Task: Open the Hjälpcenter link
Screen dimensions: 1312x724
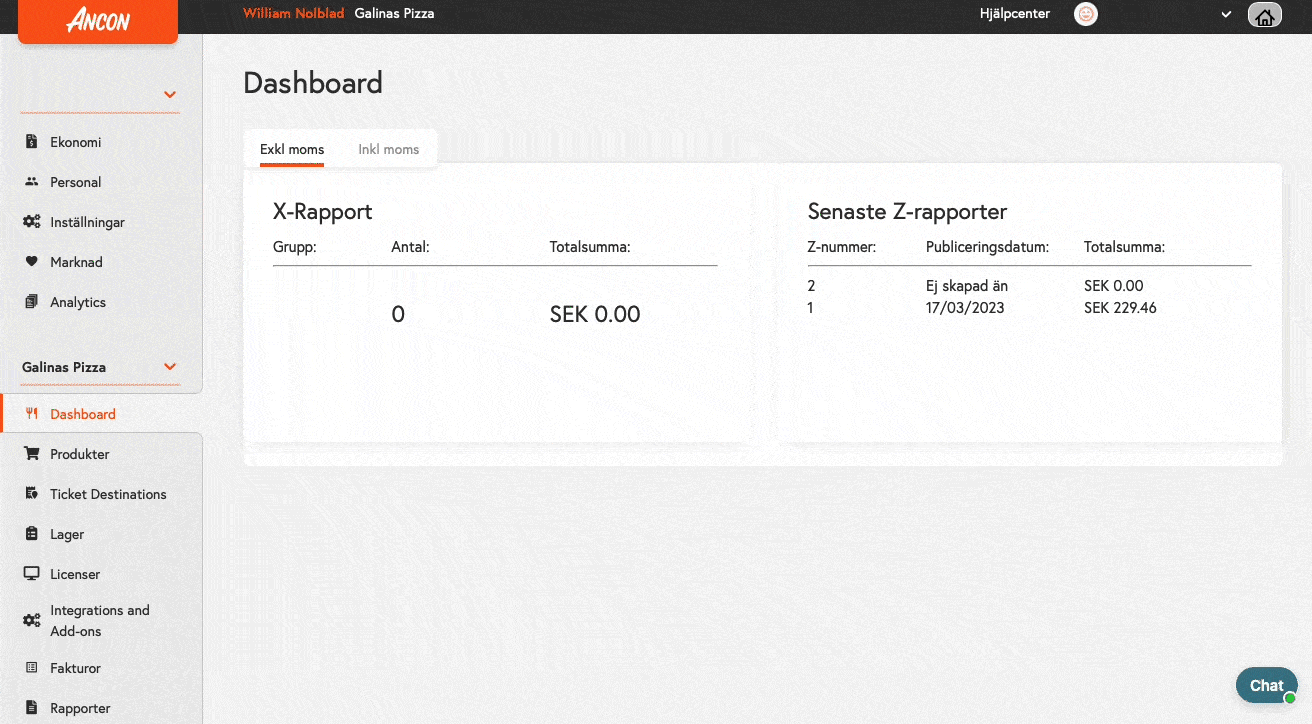Action: point(1015,14)
